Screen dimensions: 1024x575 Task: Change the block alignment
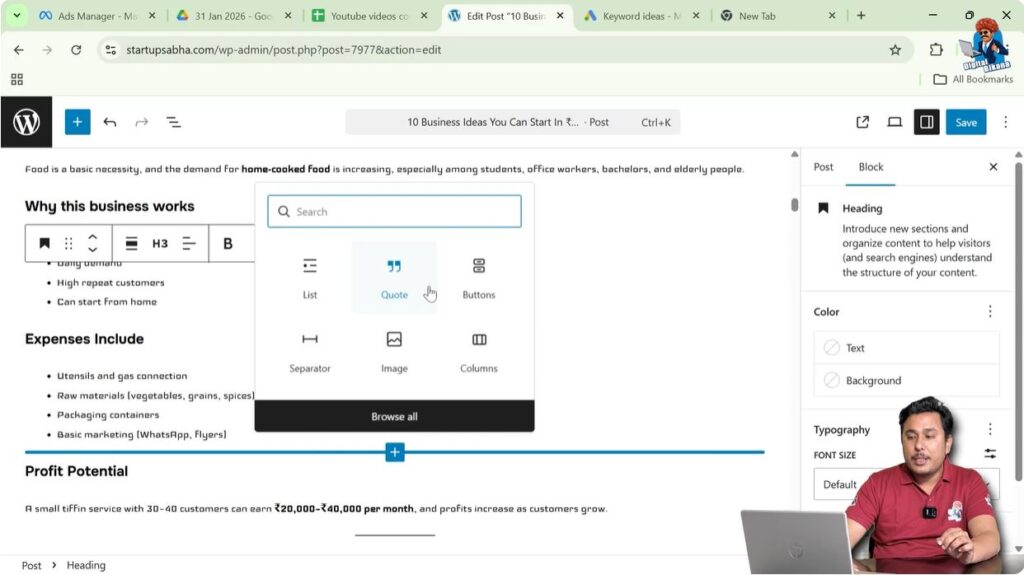click(131, 244)
